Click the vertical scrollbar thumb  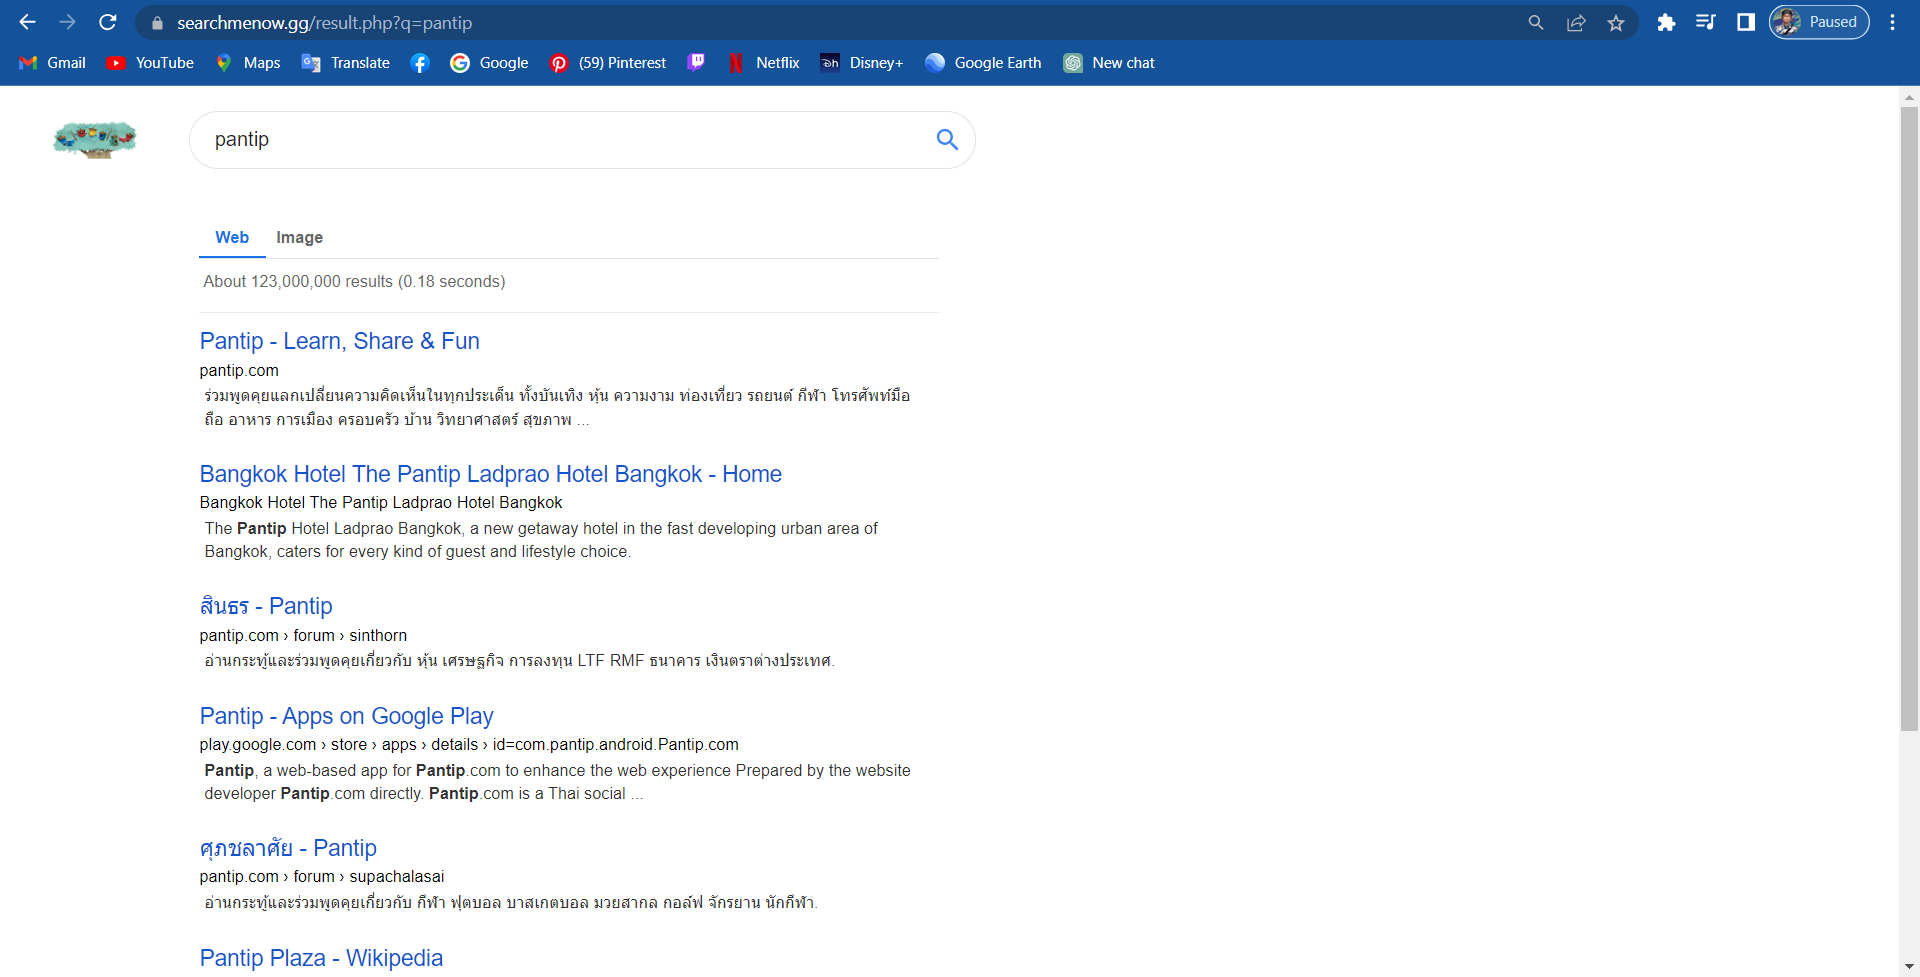(x=1909, y=418)
